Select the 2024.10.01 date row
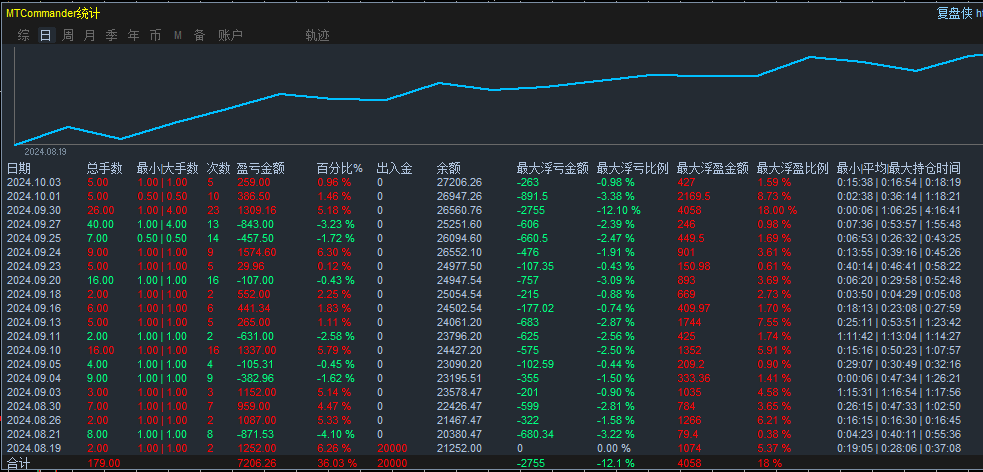 (x=34, y=196)
